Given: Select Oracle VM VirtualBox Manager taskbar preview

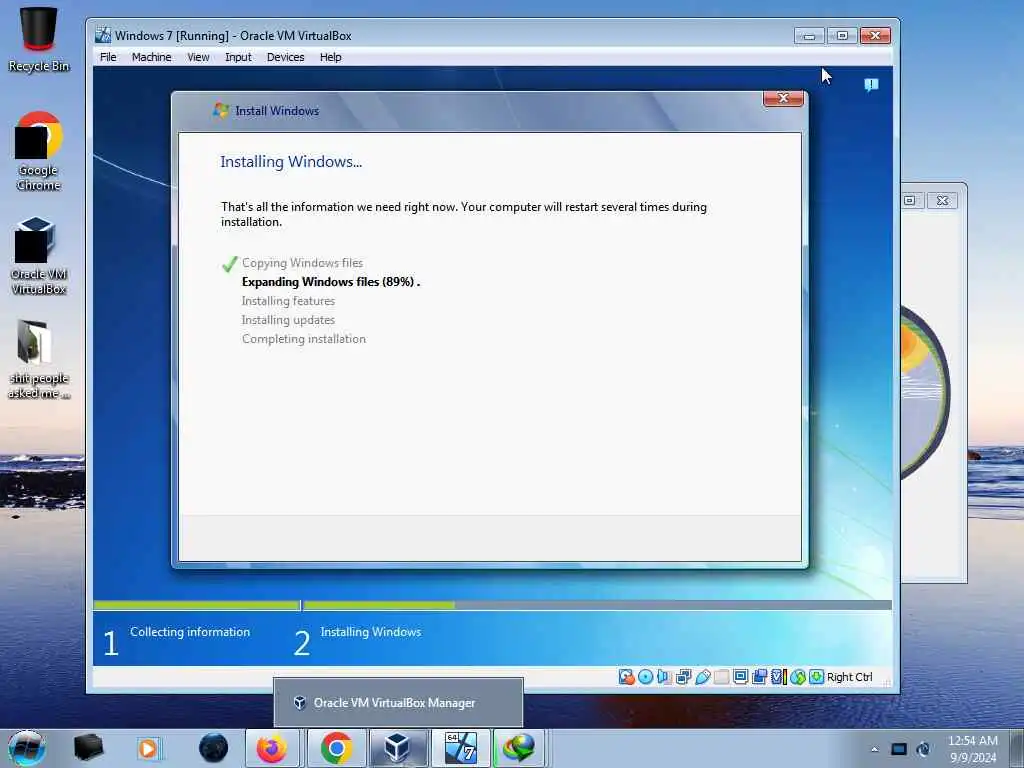Looking at the screenshot, I should [x=398, y=703].
